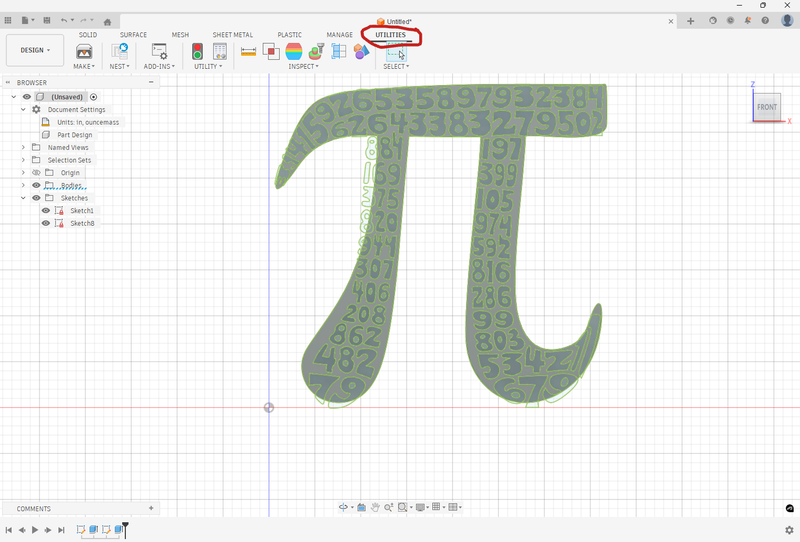Open a new design tab with plus
The image size is (800, 542).
690,21
